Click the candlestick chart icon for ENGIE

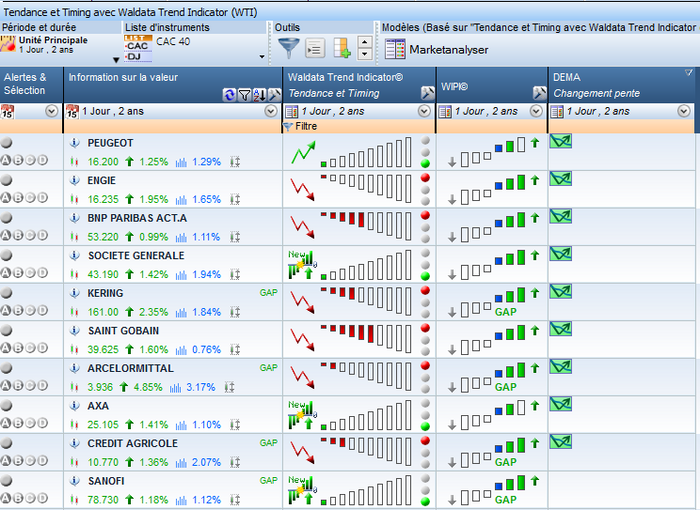click(74, 199)
